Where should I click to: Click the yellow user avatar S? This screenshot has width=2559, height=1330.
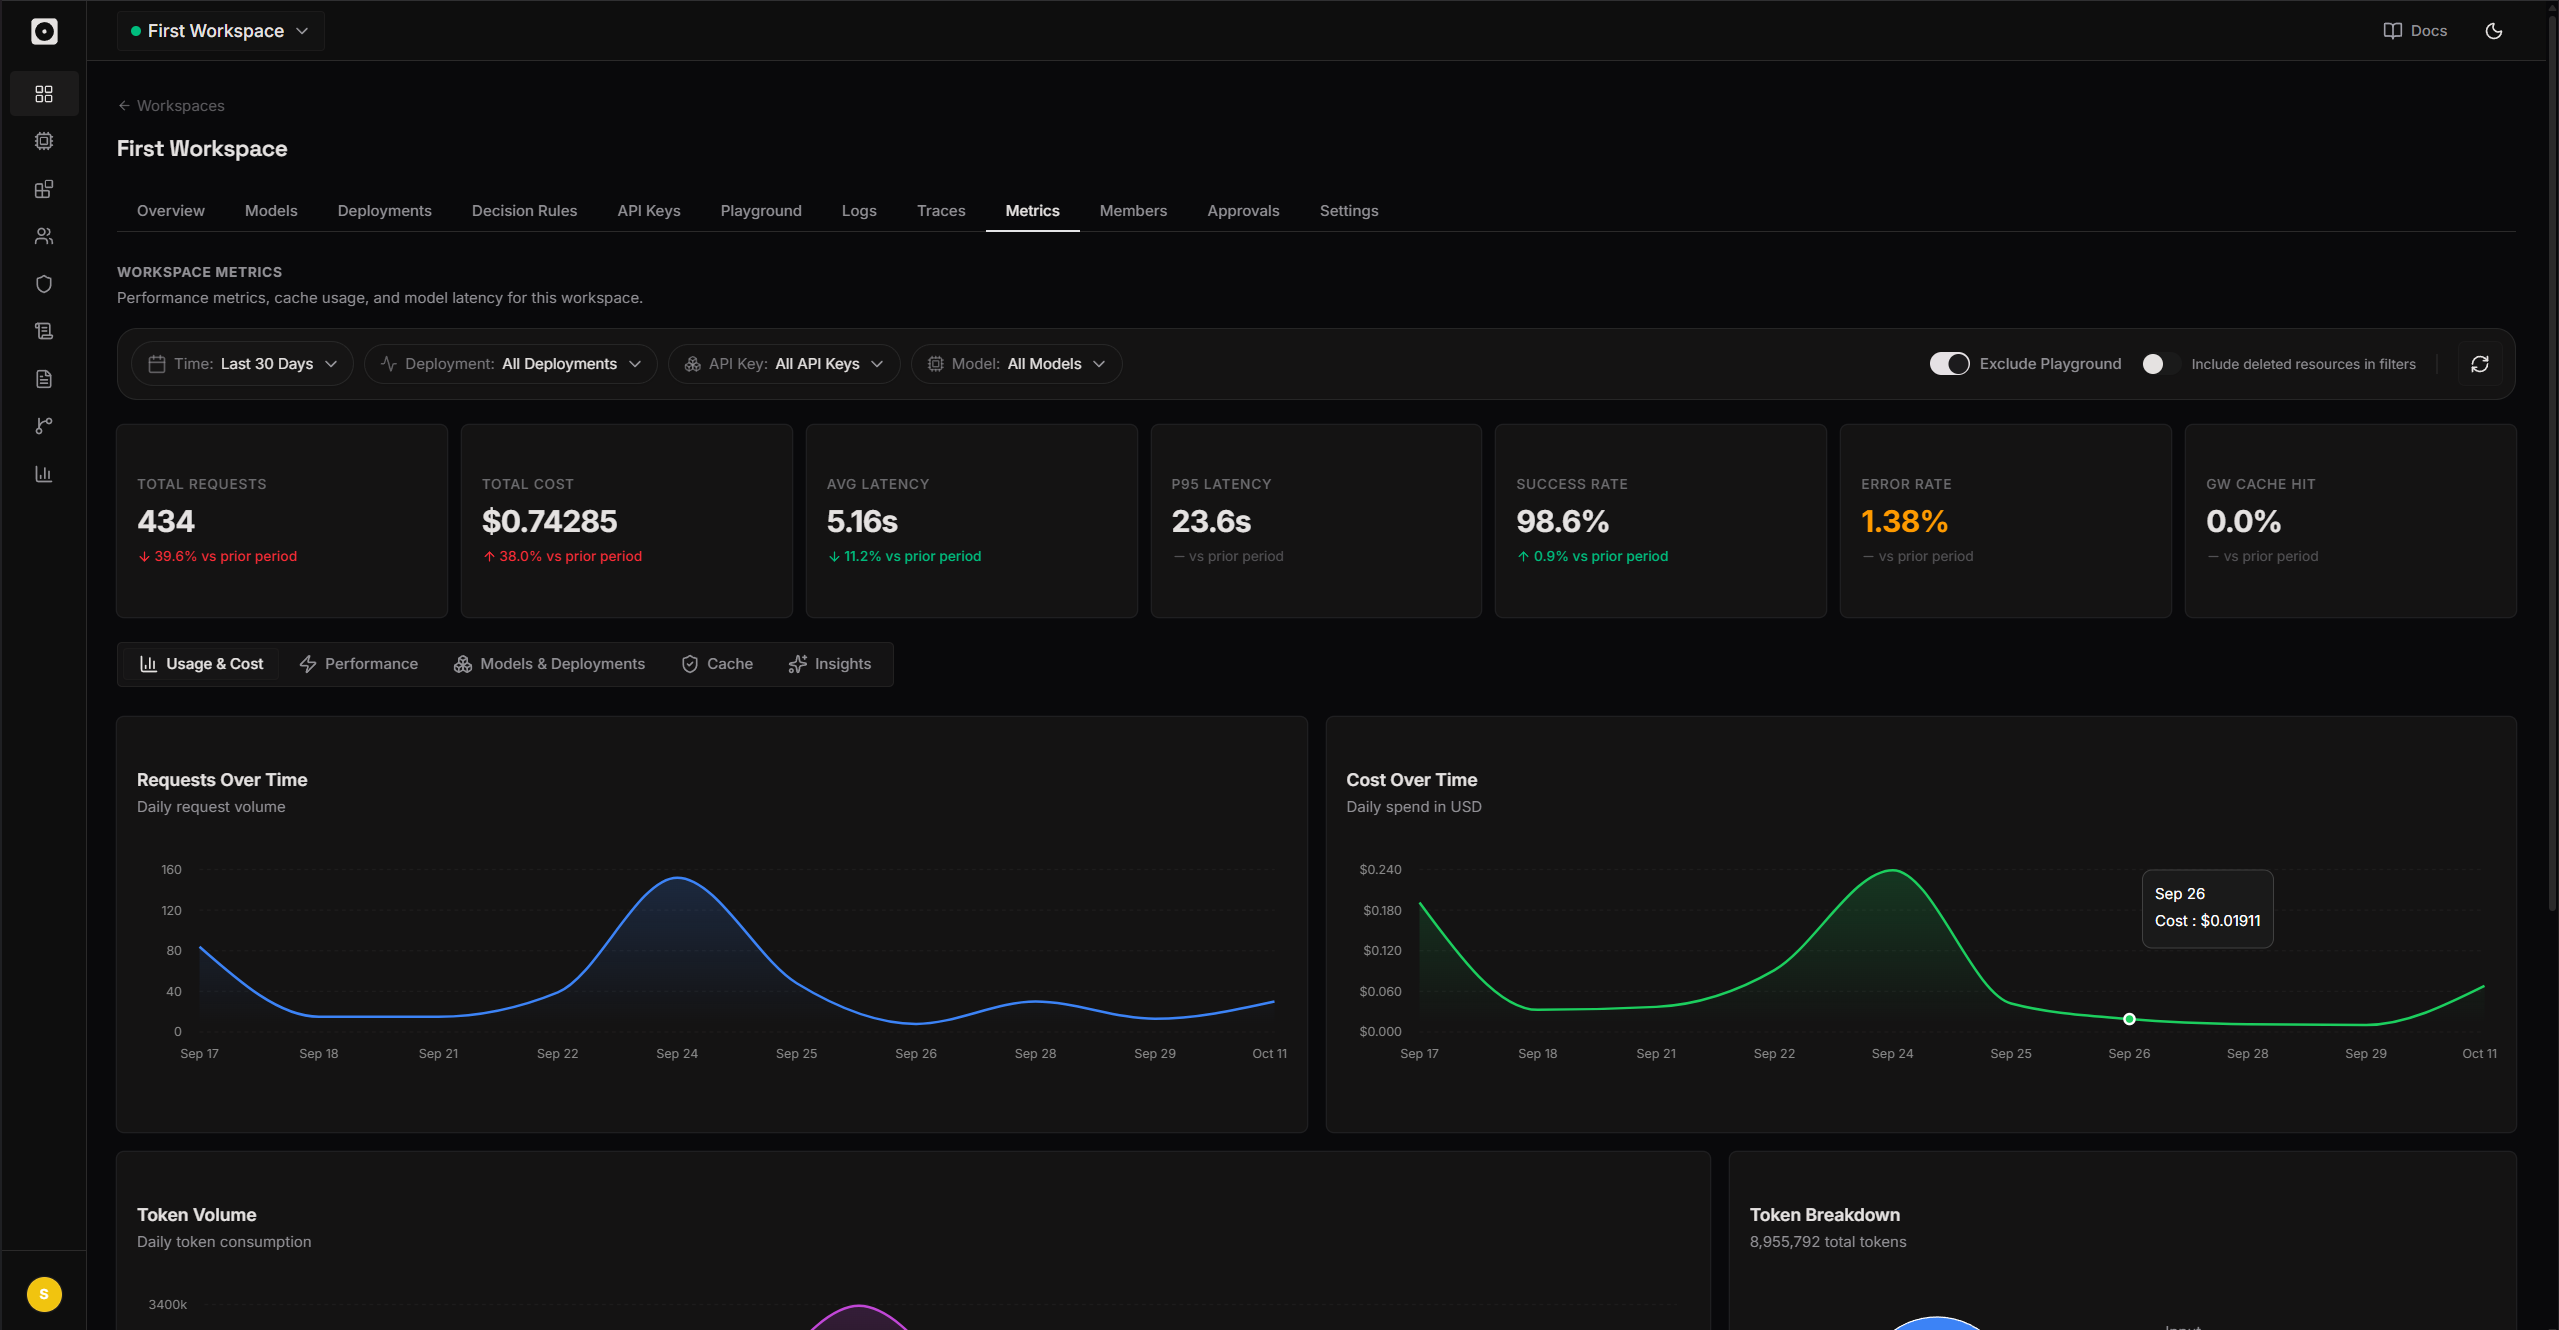tap(44, 1294)
